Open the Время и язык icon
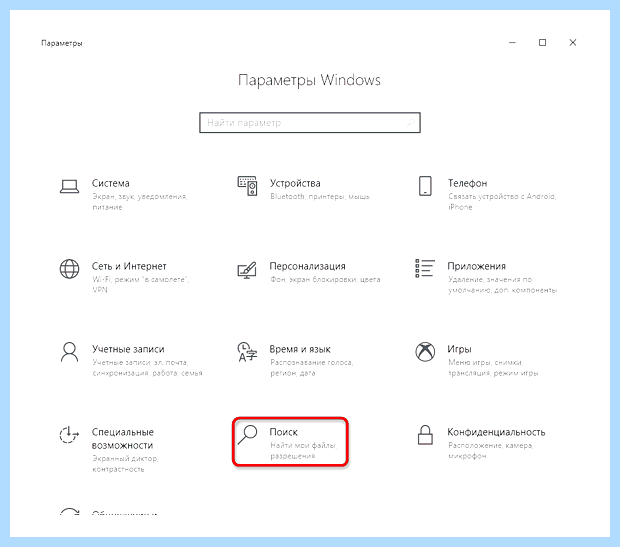This screenshot has width=620, height=547. coord(247,352)
